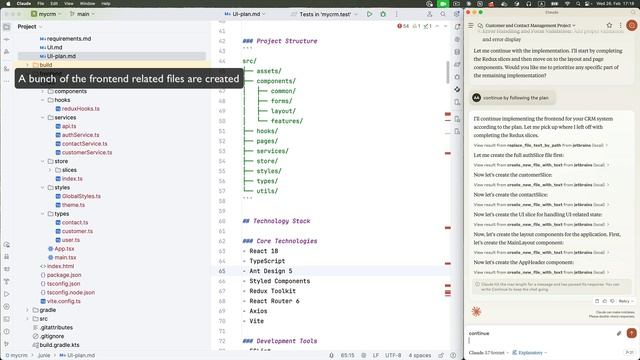Open the View menu
Screen dimensions: 640x360
coord(69,4)
